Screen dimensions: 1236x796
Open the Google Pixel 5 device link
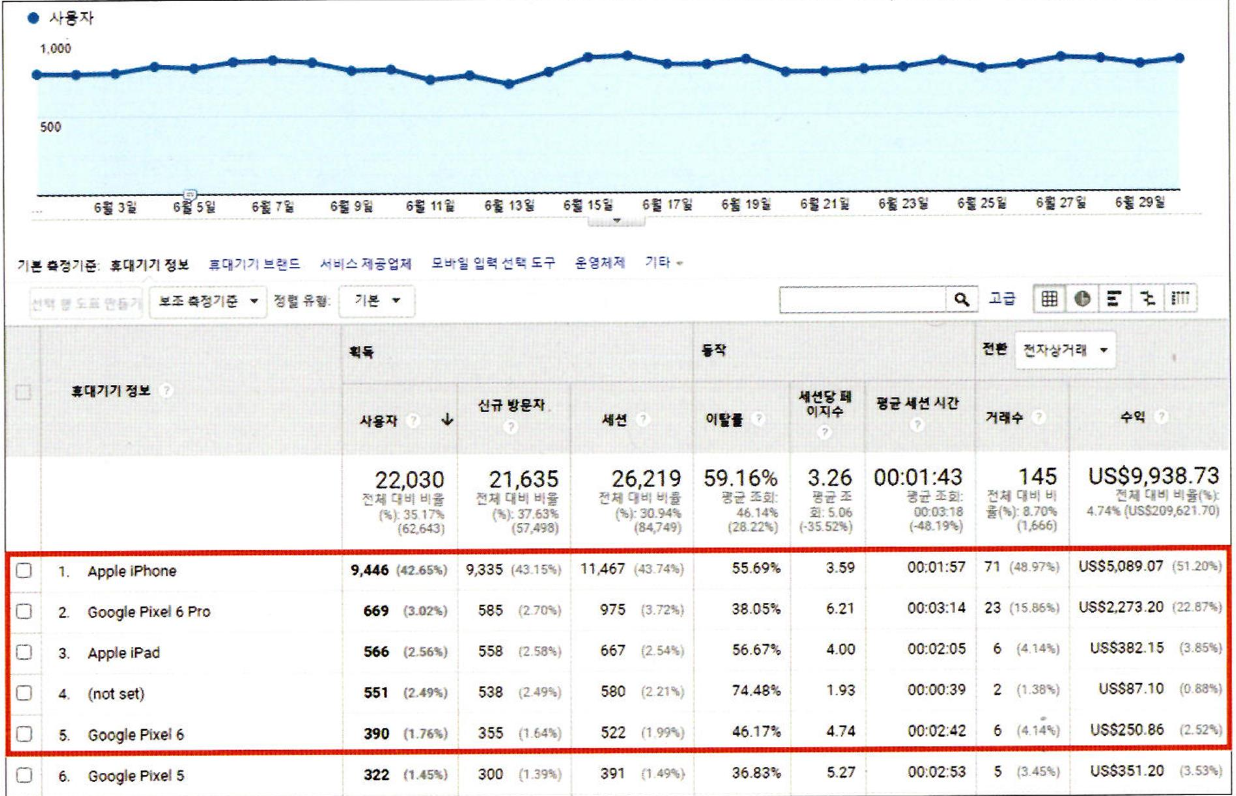coord(136,775)
